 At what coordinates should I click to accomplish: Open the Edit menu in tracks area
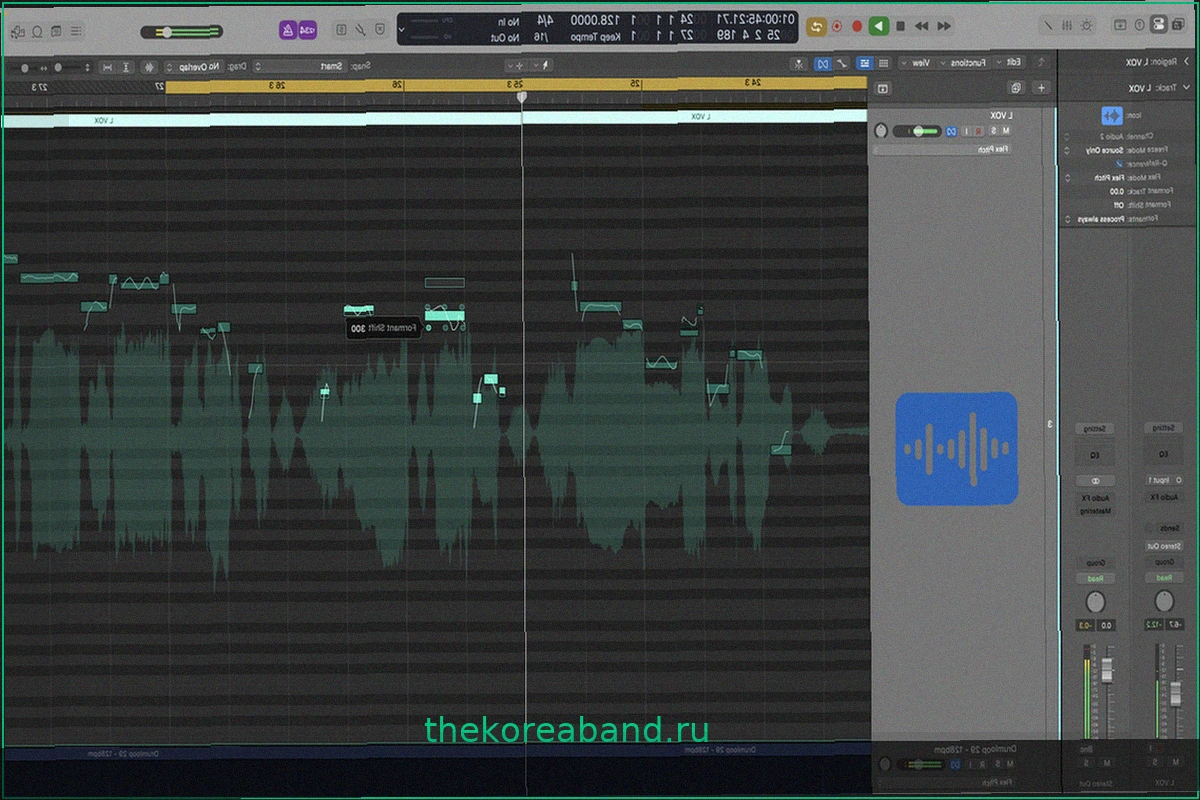(x=1009, y=62)
